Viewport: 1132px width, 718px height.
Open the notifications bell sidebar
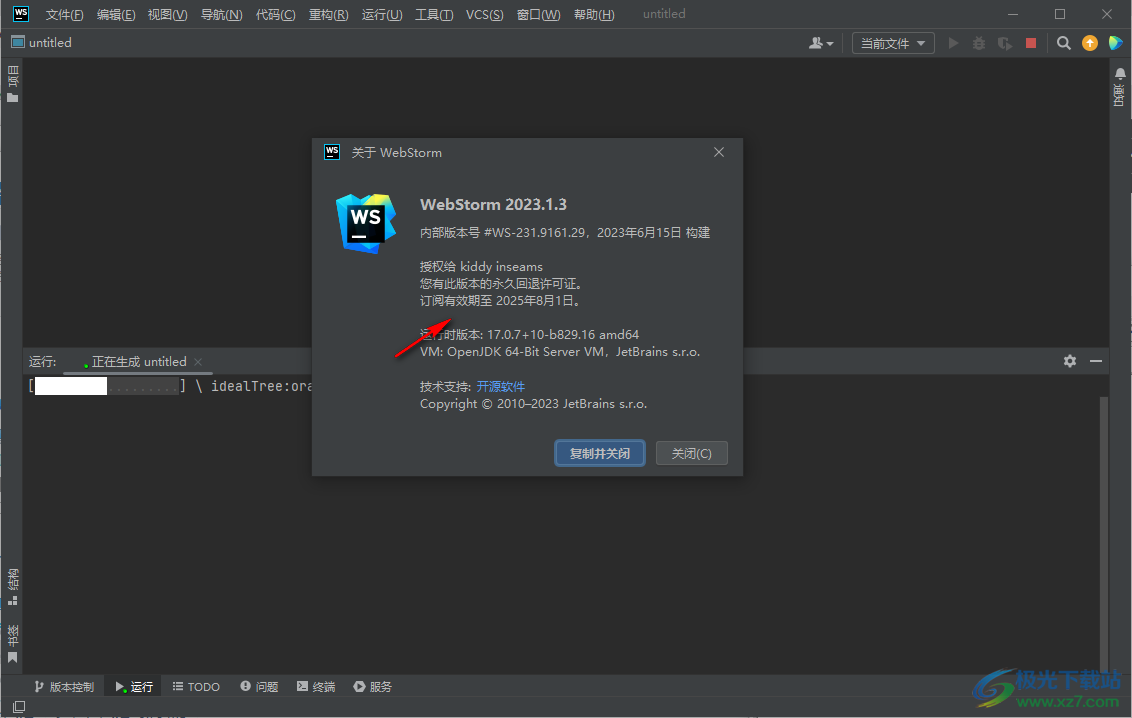click(1120, 87)
